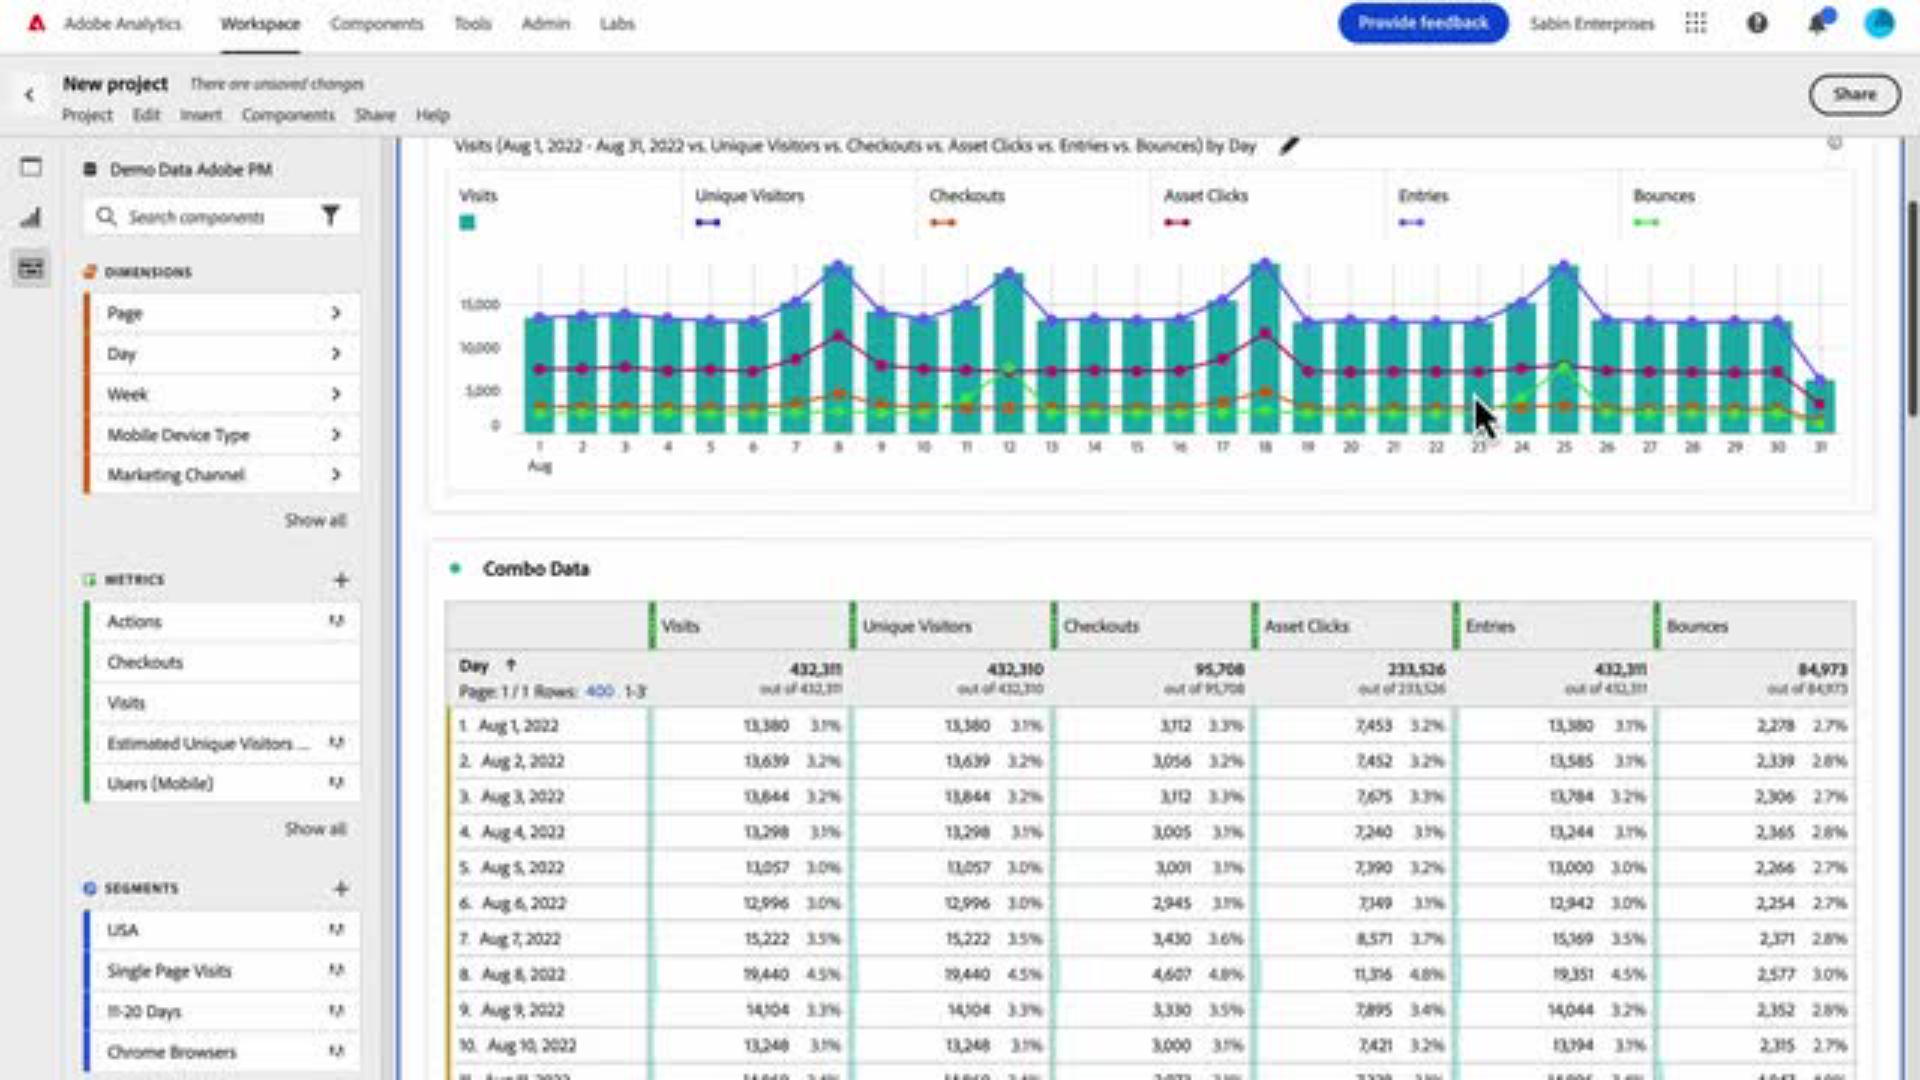
Task: Toggle the Visits legend swatch in chart
Action: 467,222
